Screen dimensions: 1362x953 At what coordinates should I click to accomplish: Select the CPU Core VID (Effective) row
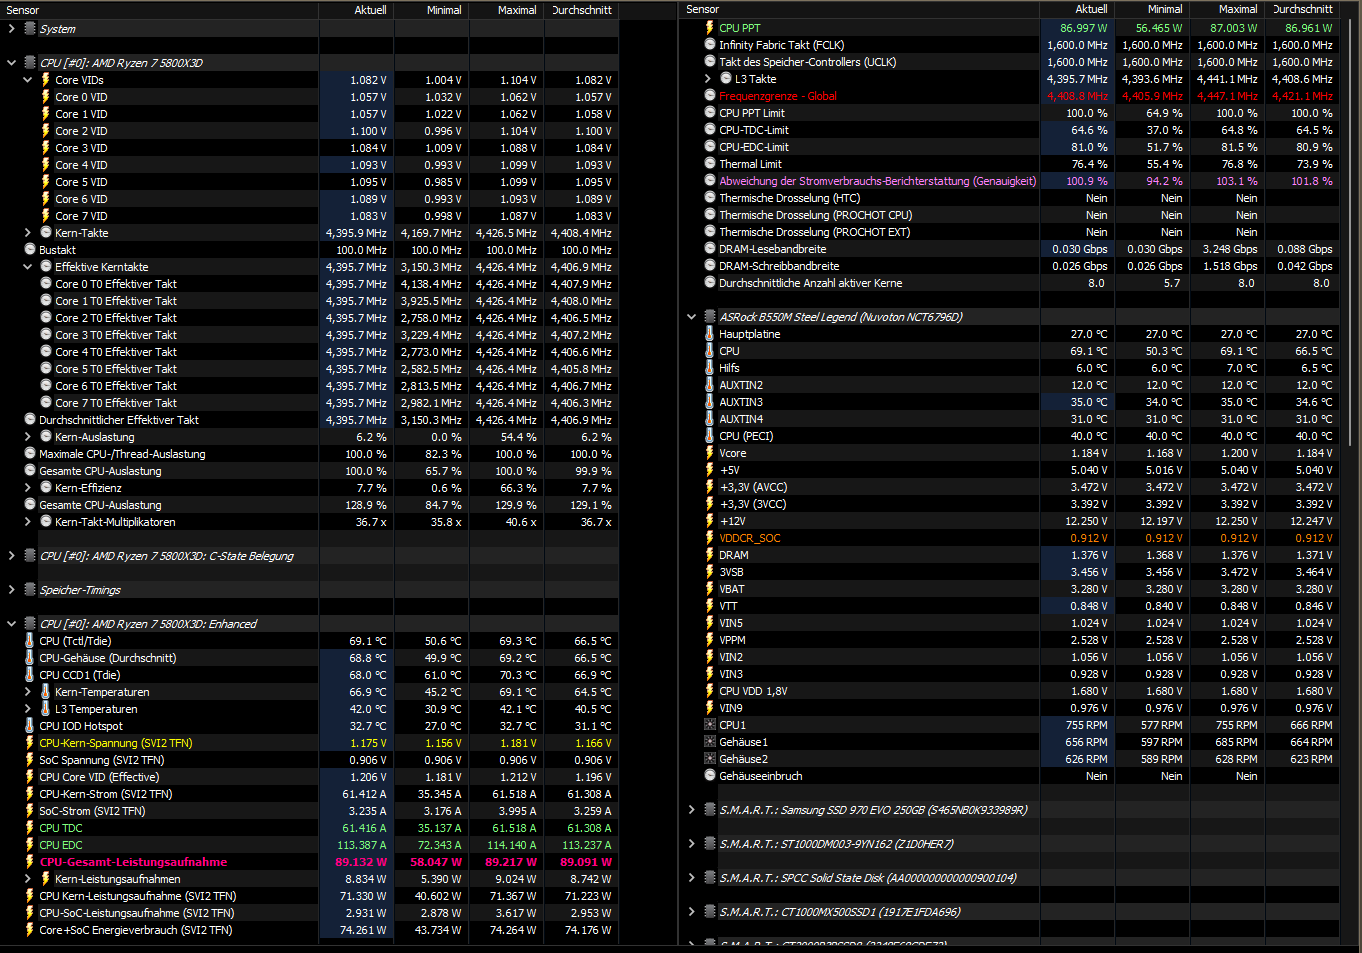pyautogui.click(x=310, y=777)
